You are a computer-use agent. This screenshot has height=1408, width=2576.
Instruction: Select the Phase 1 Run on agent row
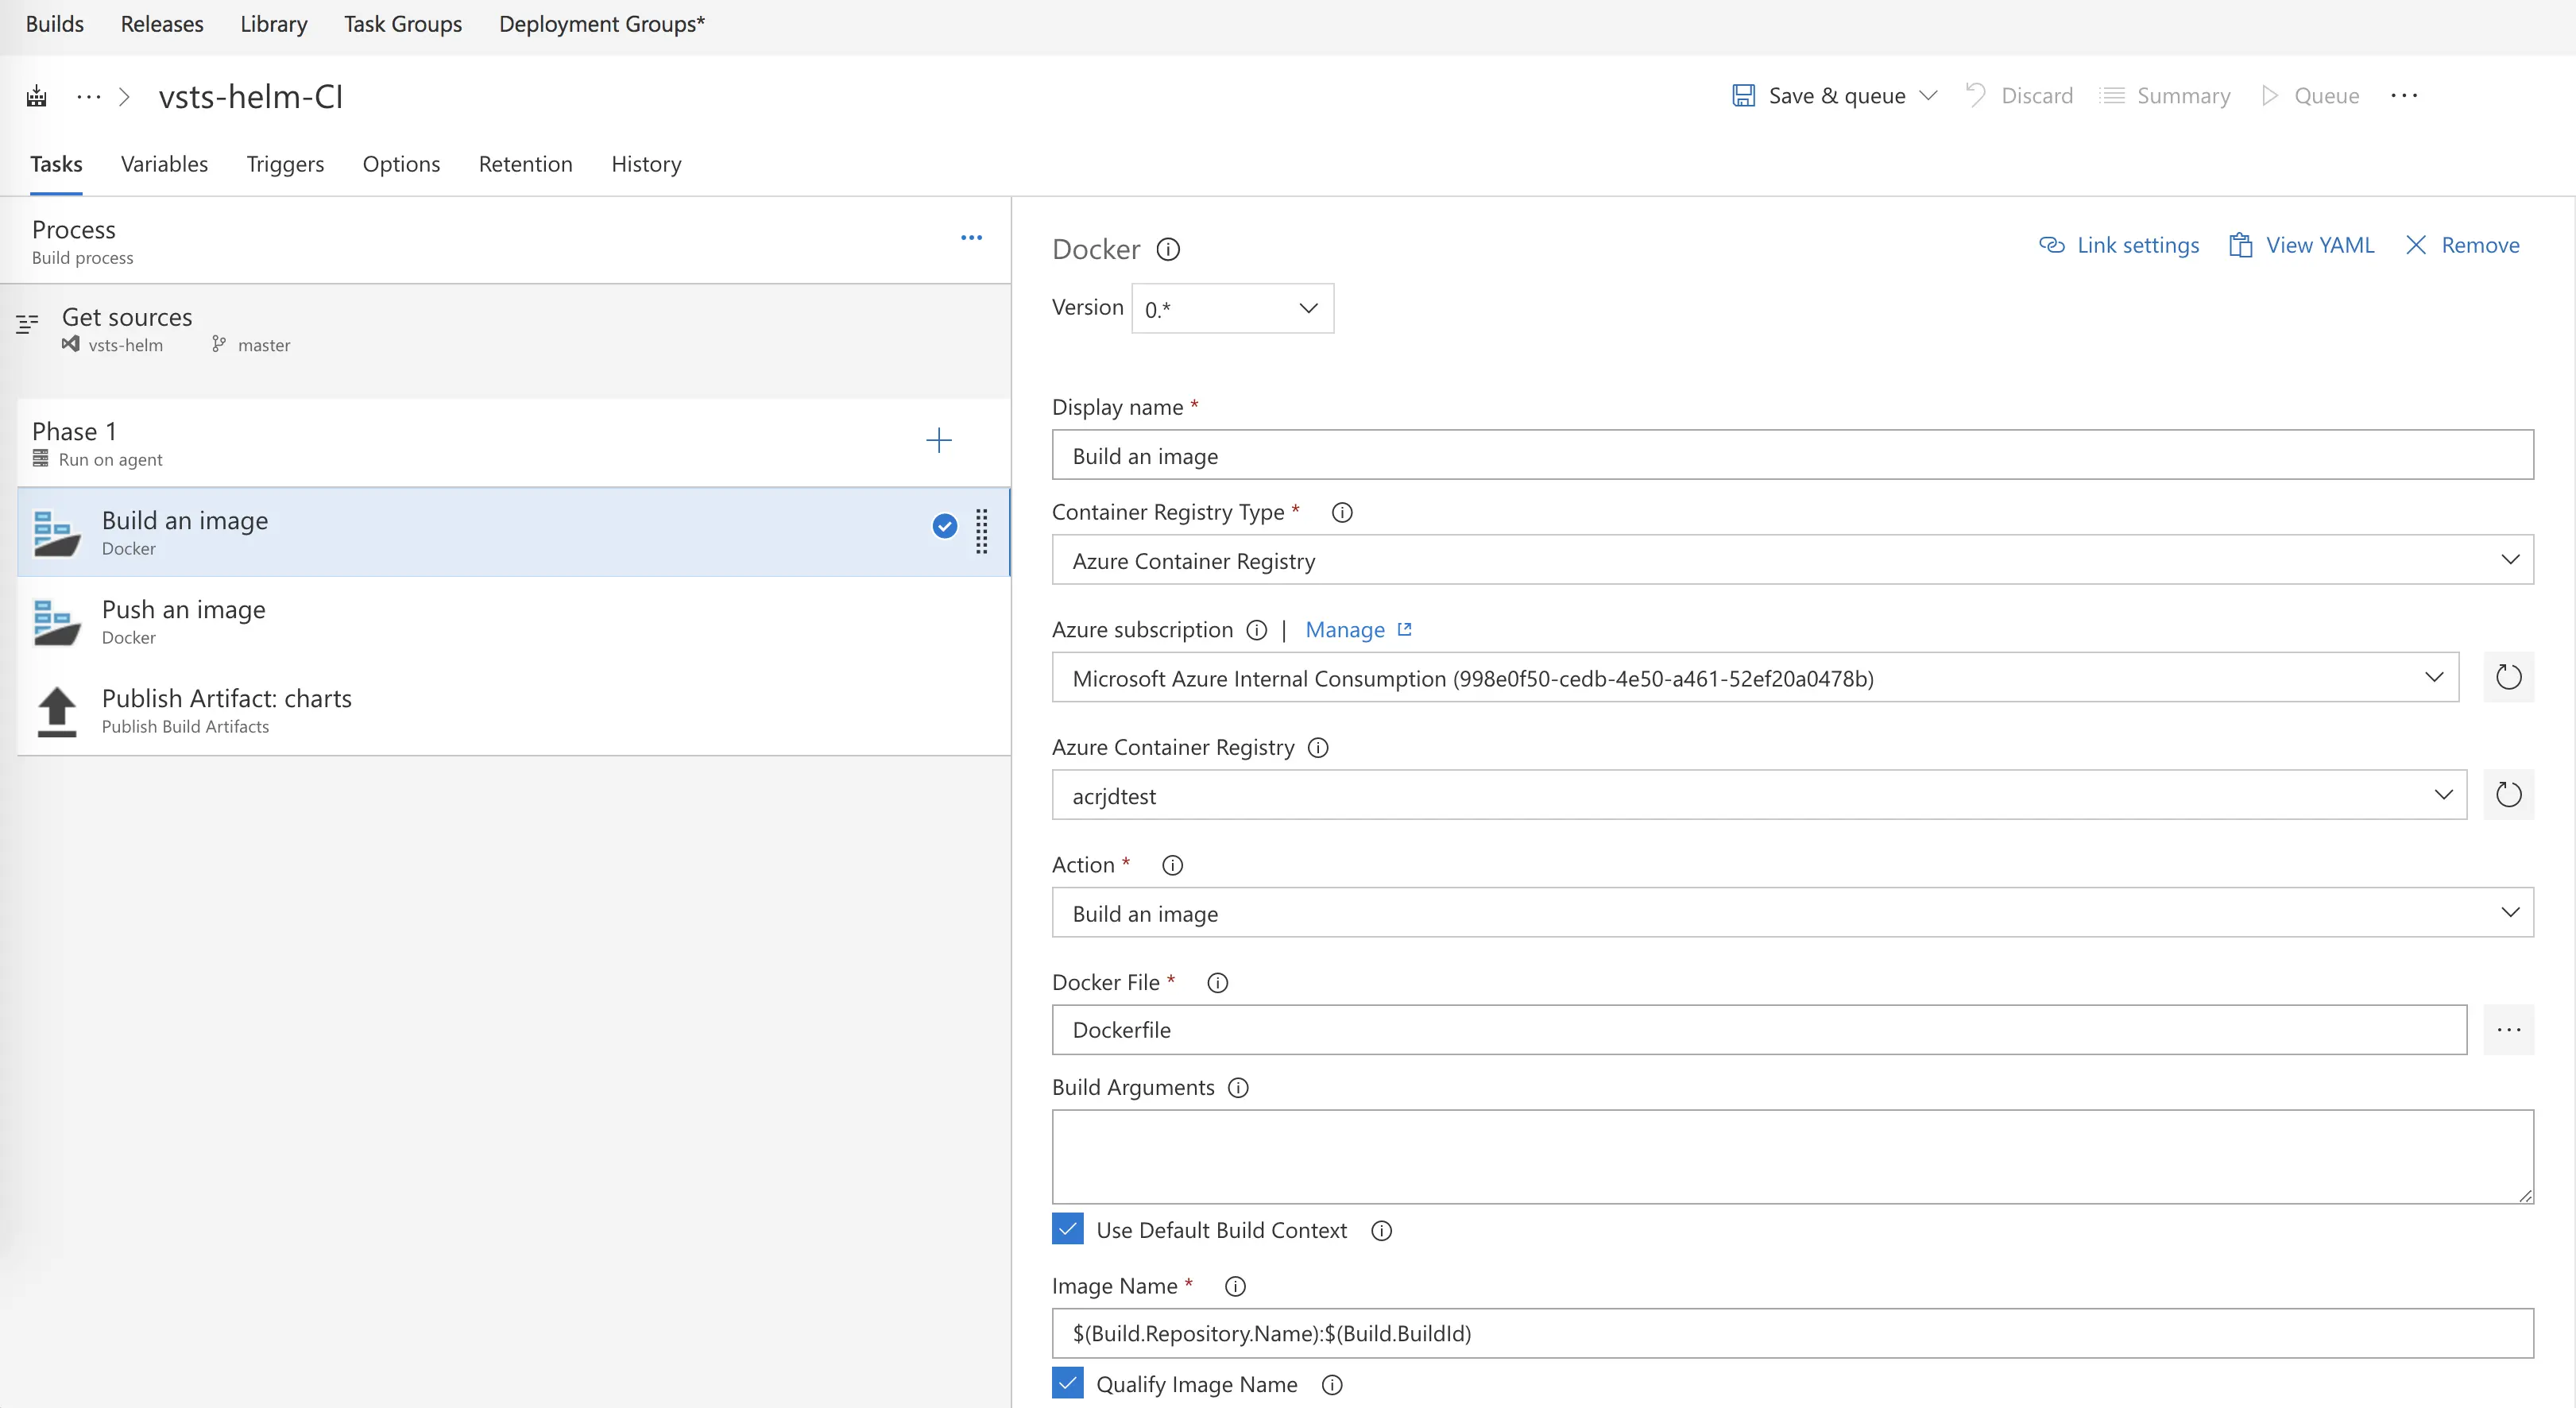pos(513,443)
